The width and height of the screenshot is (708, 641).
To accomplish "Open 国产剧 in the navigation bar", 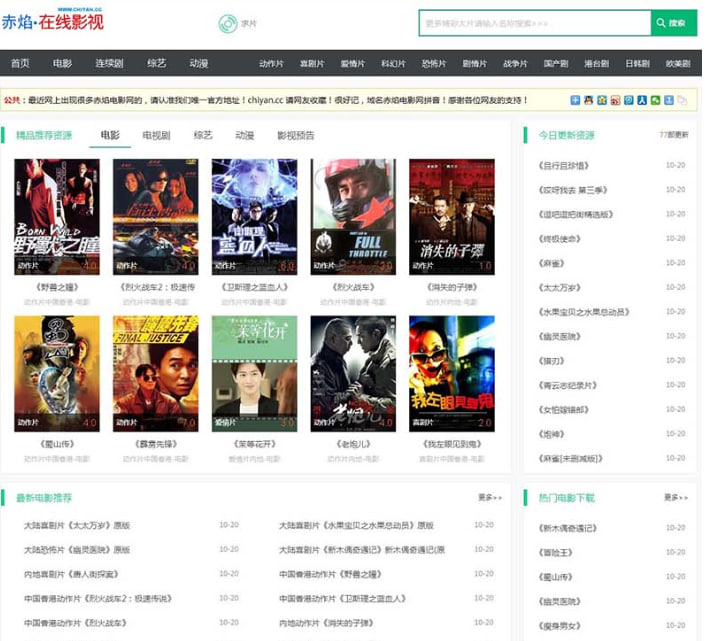I will point(556,64).
